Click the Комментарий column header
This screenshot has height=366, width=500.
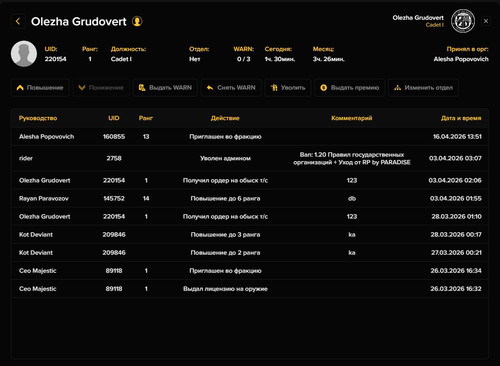(x=352, y=118)
